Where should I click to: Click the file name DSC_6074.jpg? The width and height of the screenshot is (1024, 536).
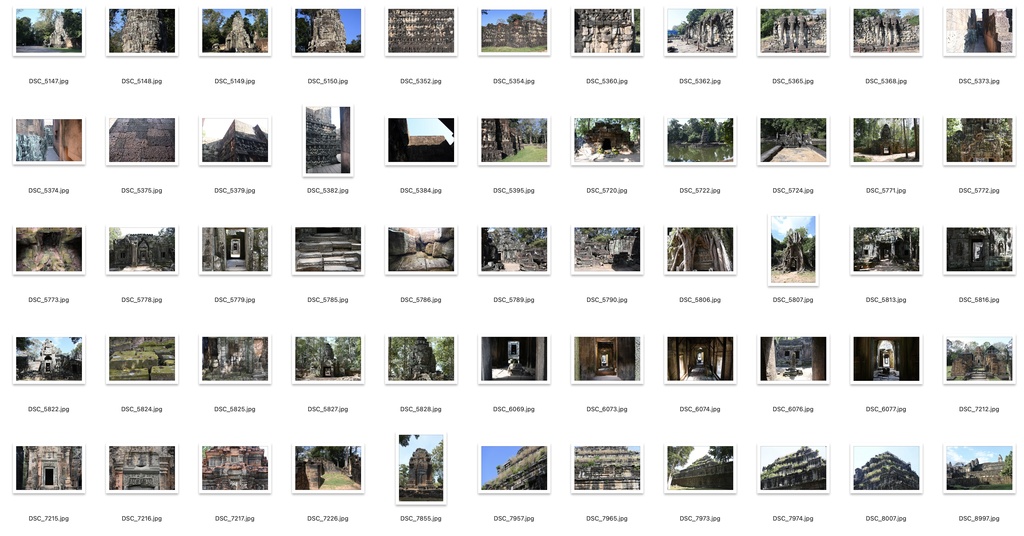click(x=700, y=409)
